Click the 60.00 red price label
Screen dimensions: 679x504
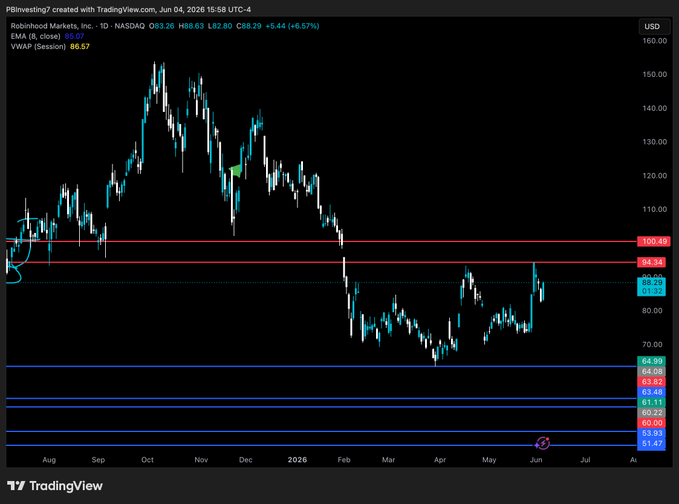(652, 423)
